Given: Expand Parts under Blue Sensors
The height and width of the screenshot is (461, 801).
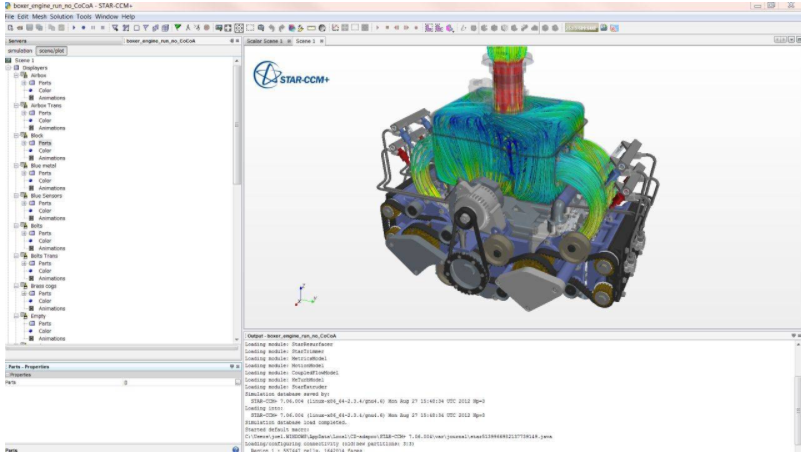Looking at the screenshot, I should coord(23,203).
